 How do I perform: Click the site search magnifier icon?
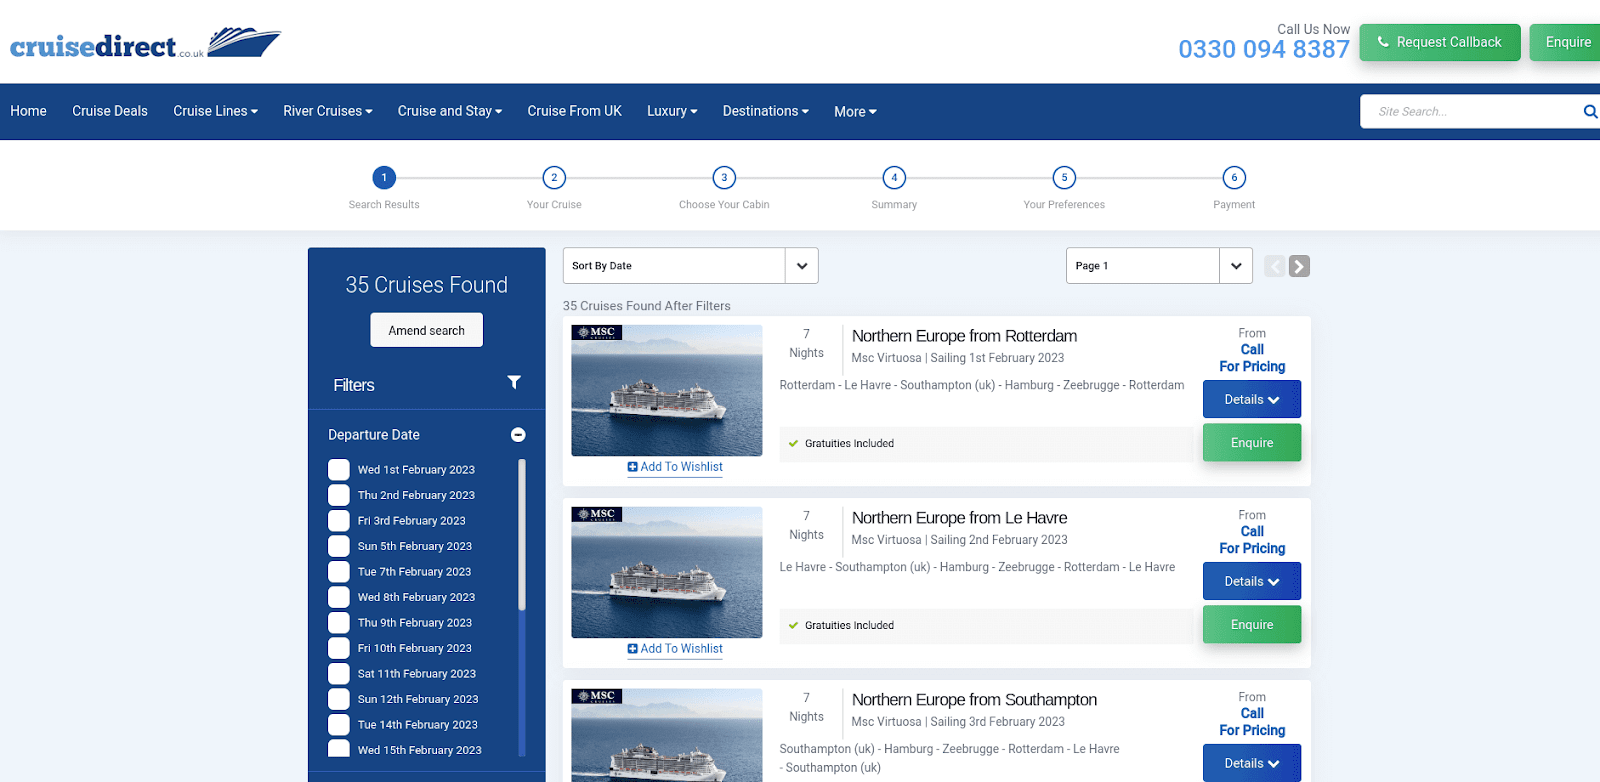pyautogui.click(x=1590, y=111)
